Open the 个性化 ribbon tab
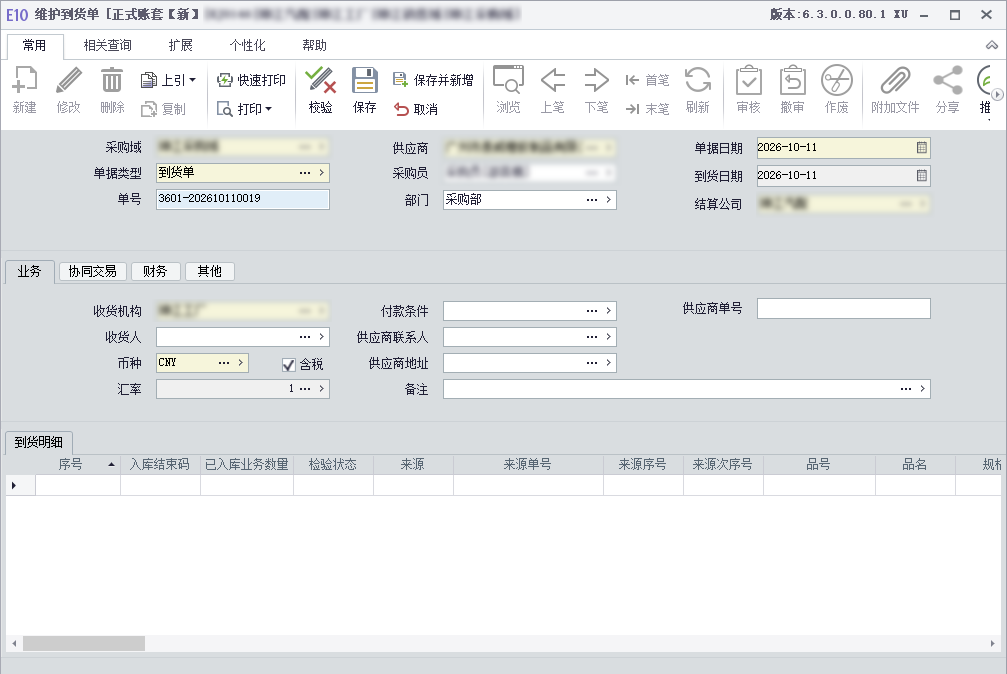1007x674 pixels. coord(247,46)
